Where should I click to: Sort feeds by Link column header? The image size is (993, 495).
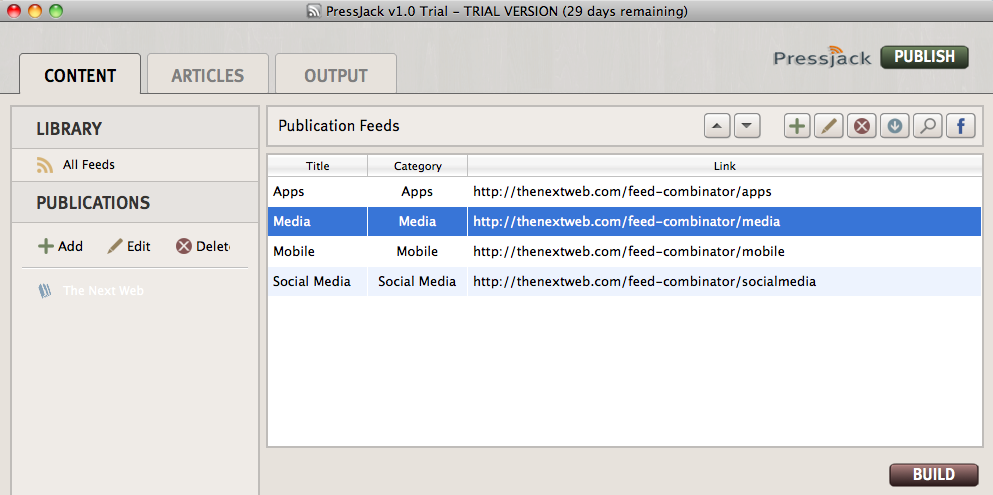tap(724, 166)
